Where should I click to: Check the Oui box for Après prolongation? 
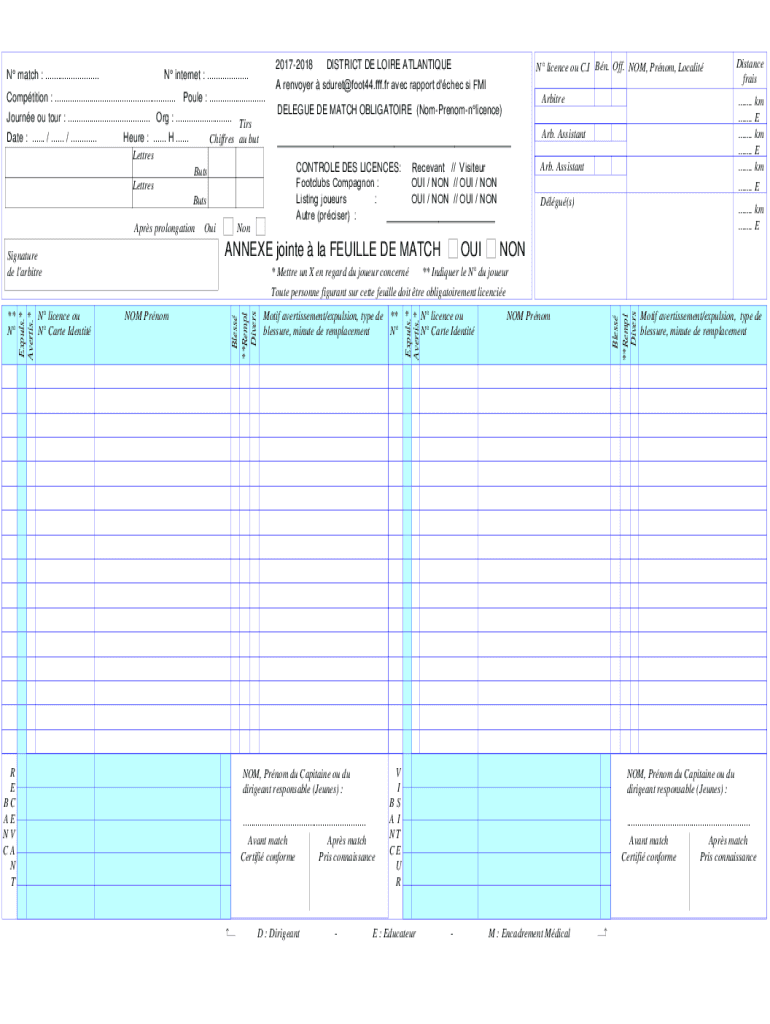pos(227,228)
